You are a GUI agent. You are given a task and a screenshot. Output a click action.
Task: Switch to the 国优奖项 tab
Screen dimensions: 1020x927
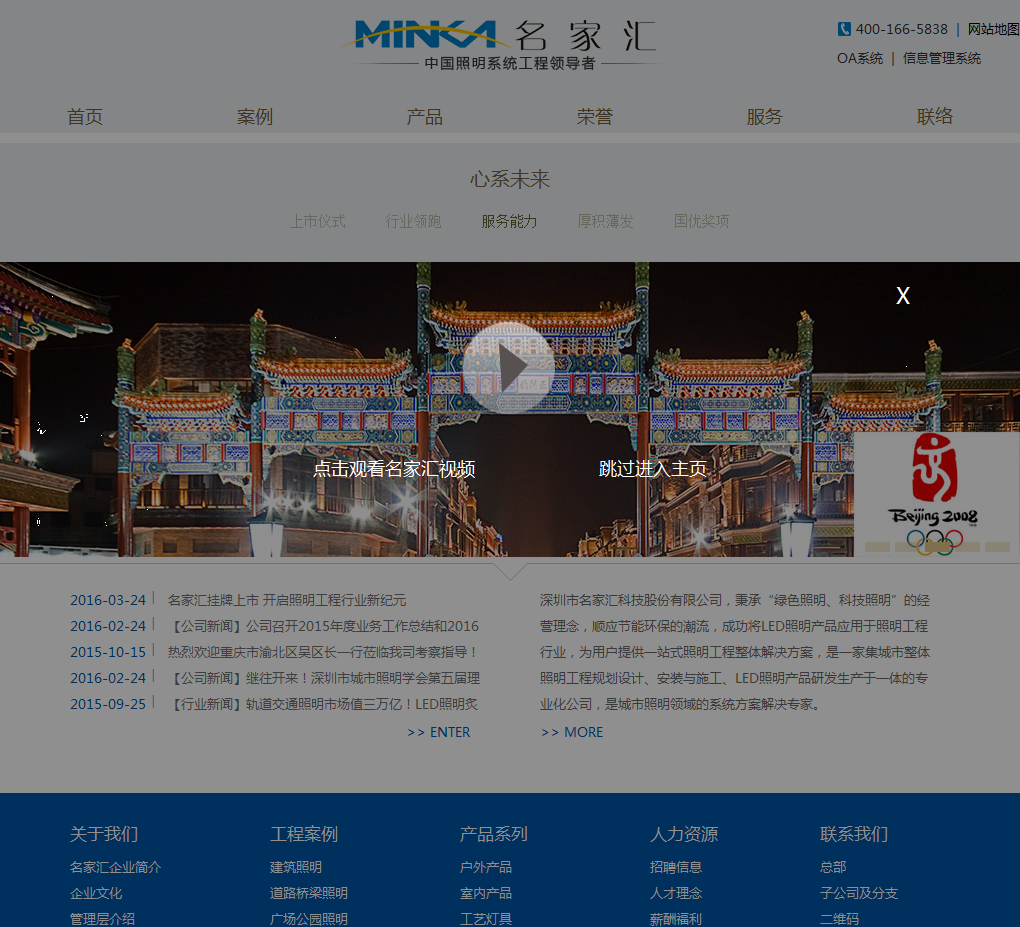pos(701,222)
